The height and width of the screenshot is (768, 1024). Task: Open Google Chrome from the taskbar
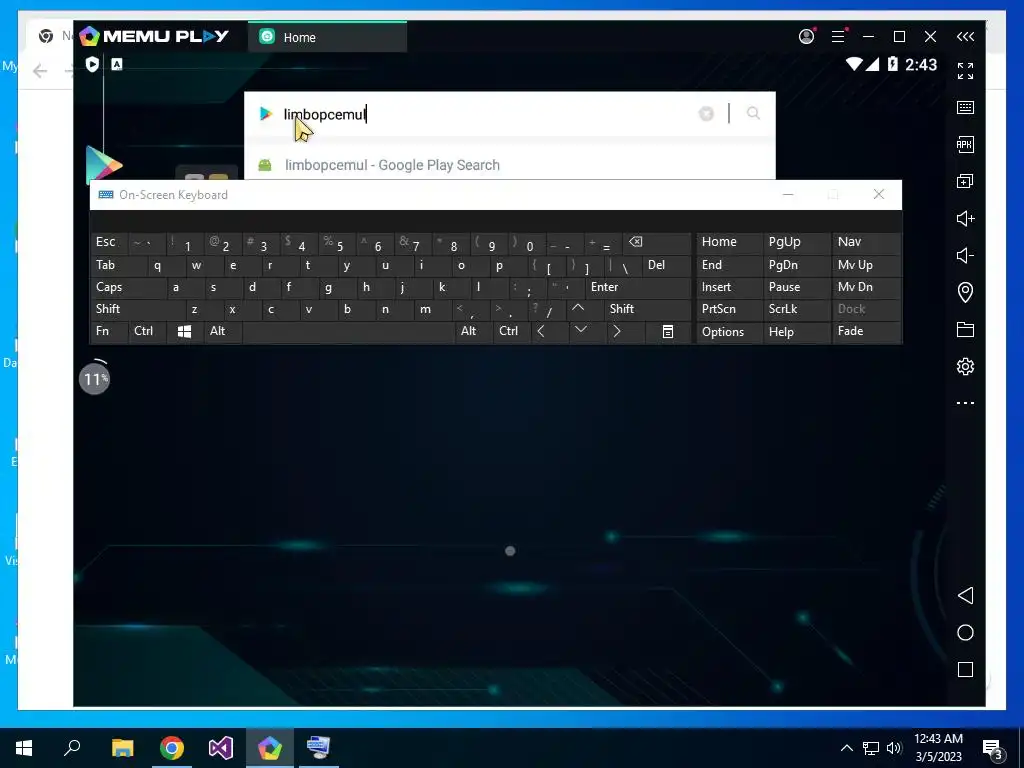click(x=172, y=748)
